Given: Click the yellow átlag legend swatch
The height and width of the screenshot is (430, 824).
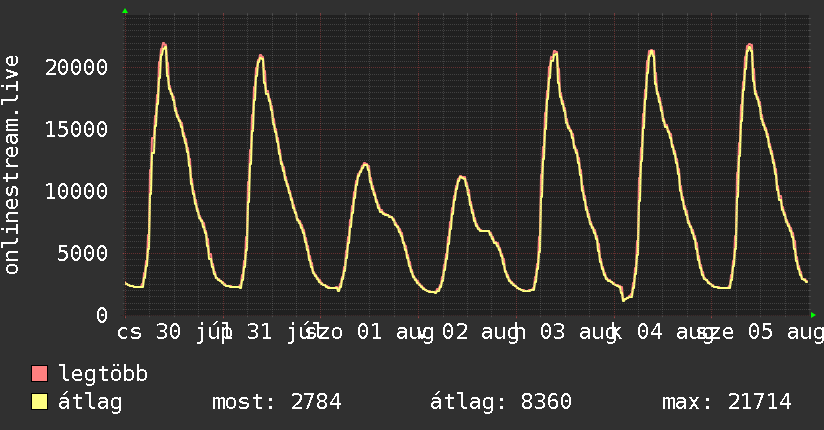Looking at the screenshot, I should click(39, 402).
